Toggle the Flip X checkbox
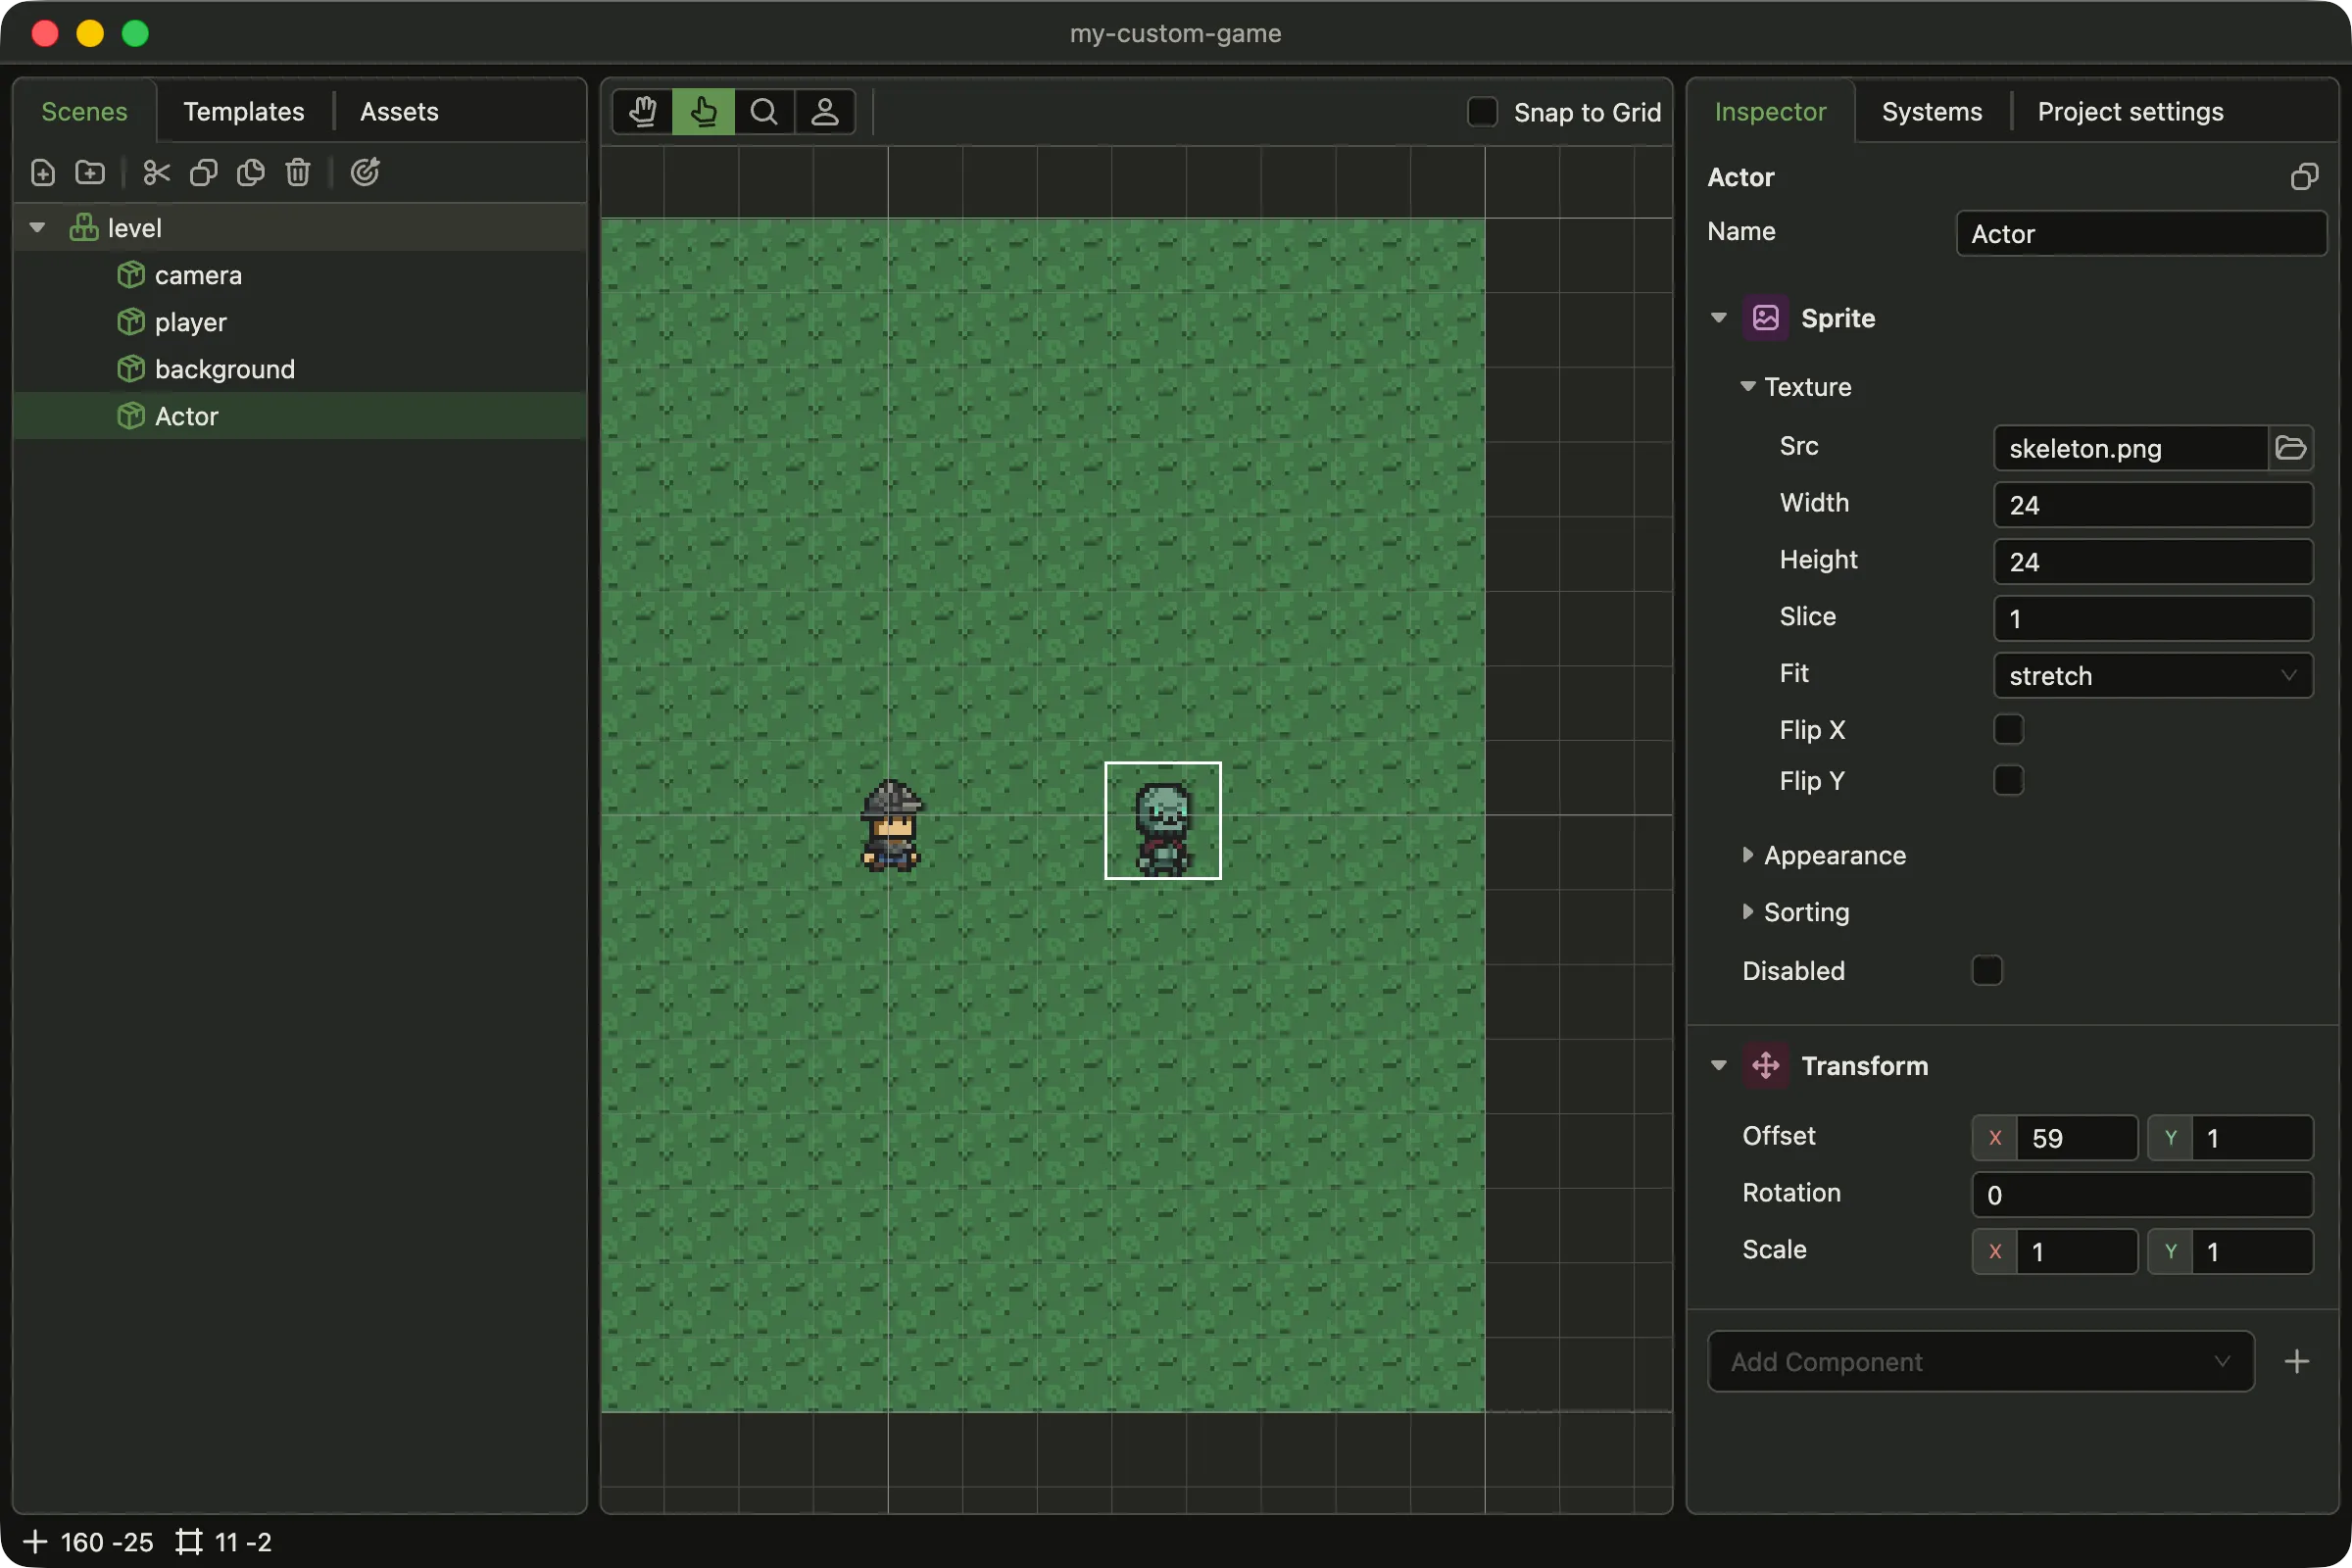 click(2009, 730)
